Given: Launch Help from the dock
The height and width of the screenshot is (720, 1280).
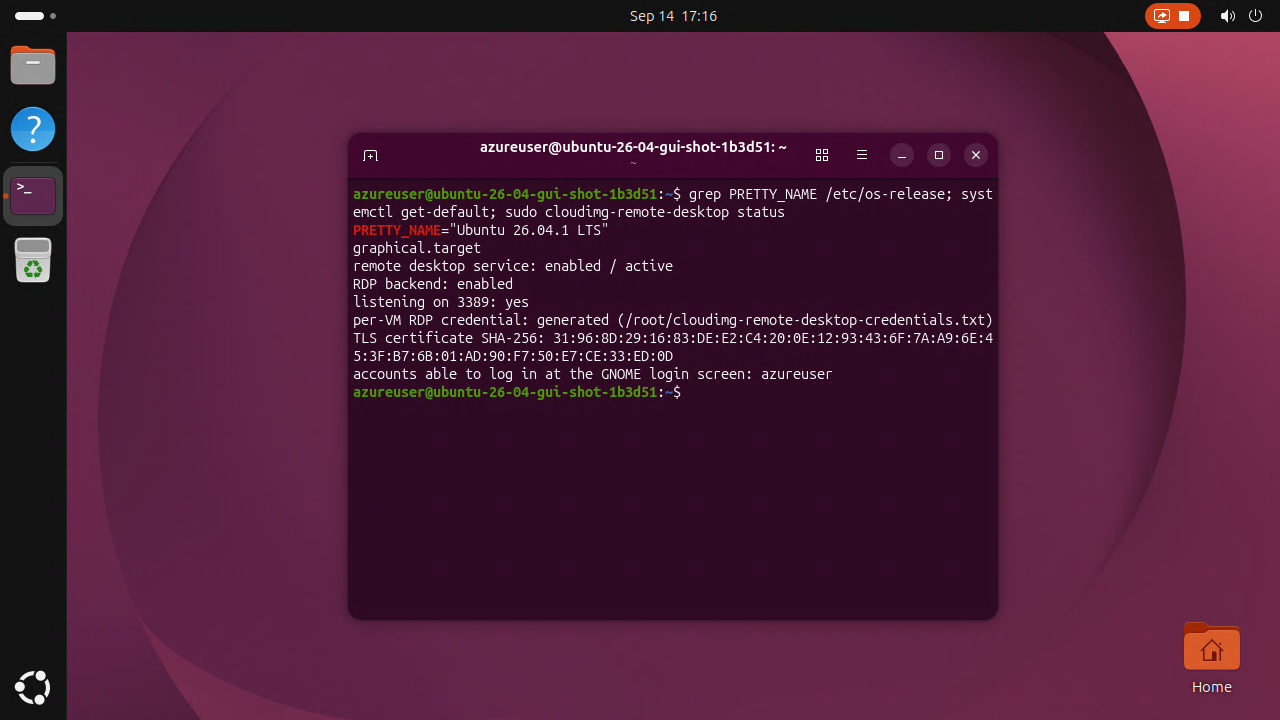Looking at the screenshot, I should coord(33,129).
